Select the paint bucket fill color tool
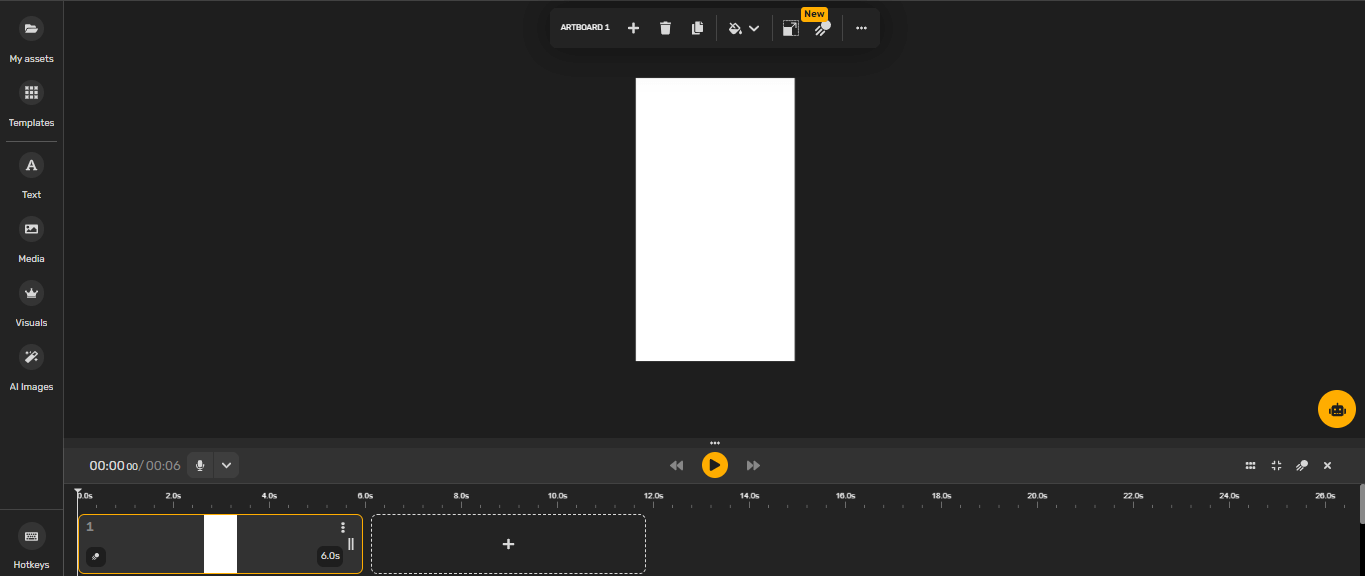The width and height of the screenshot is (1365, 576). (x=736, y=27)
